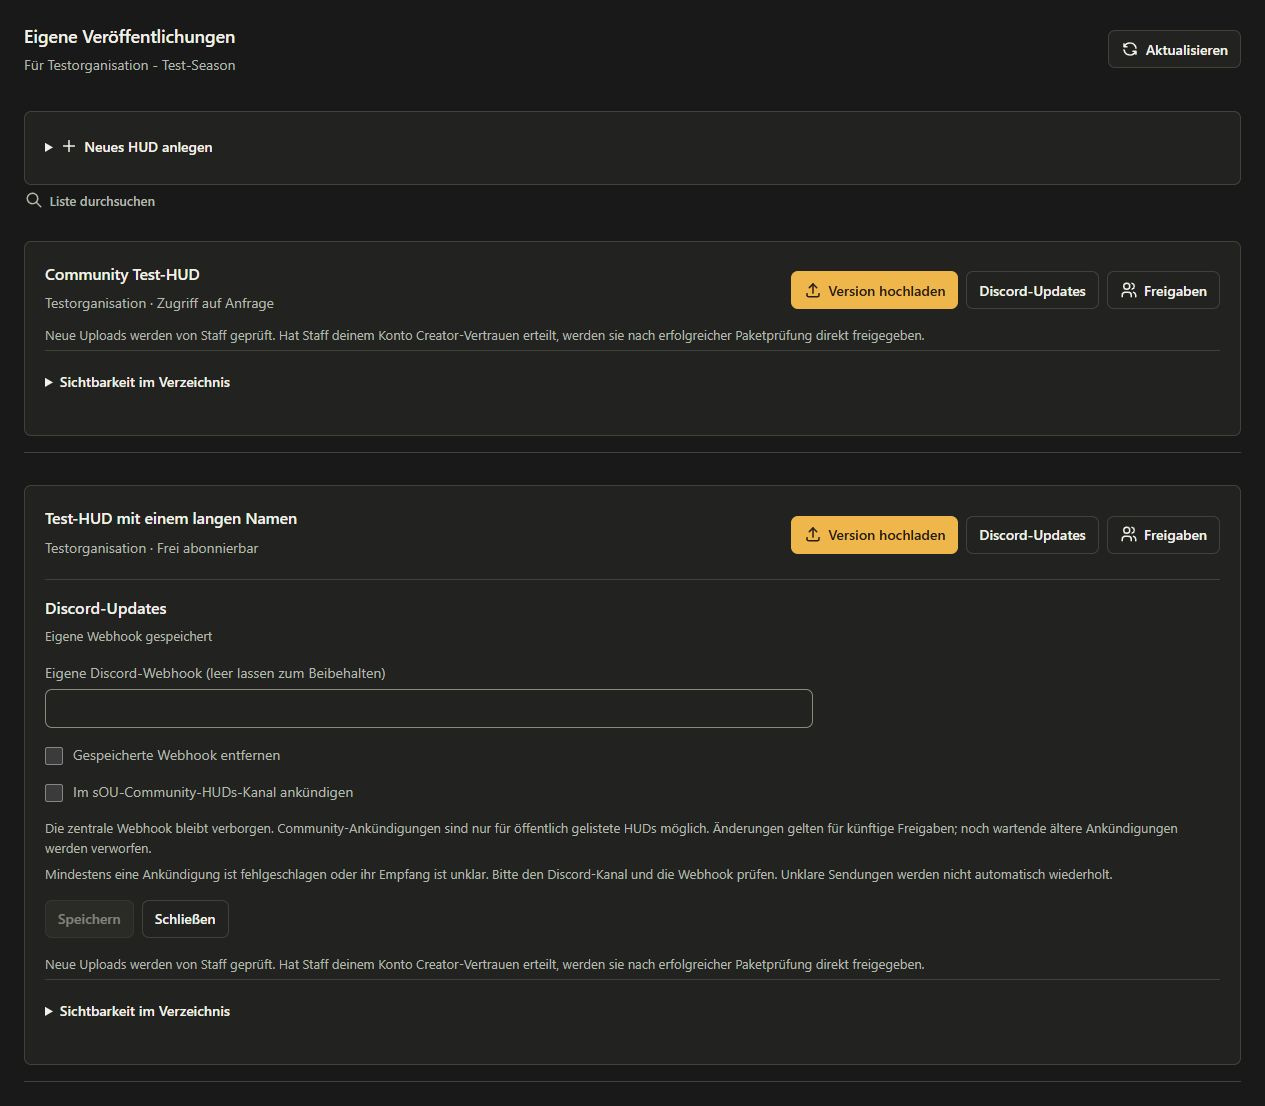Click Testorganisation · Frei abonnierbar text
This screenshot has height=1106, width=1265.
tap(151, 548)
